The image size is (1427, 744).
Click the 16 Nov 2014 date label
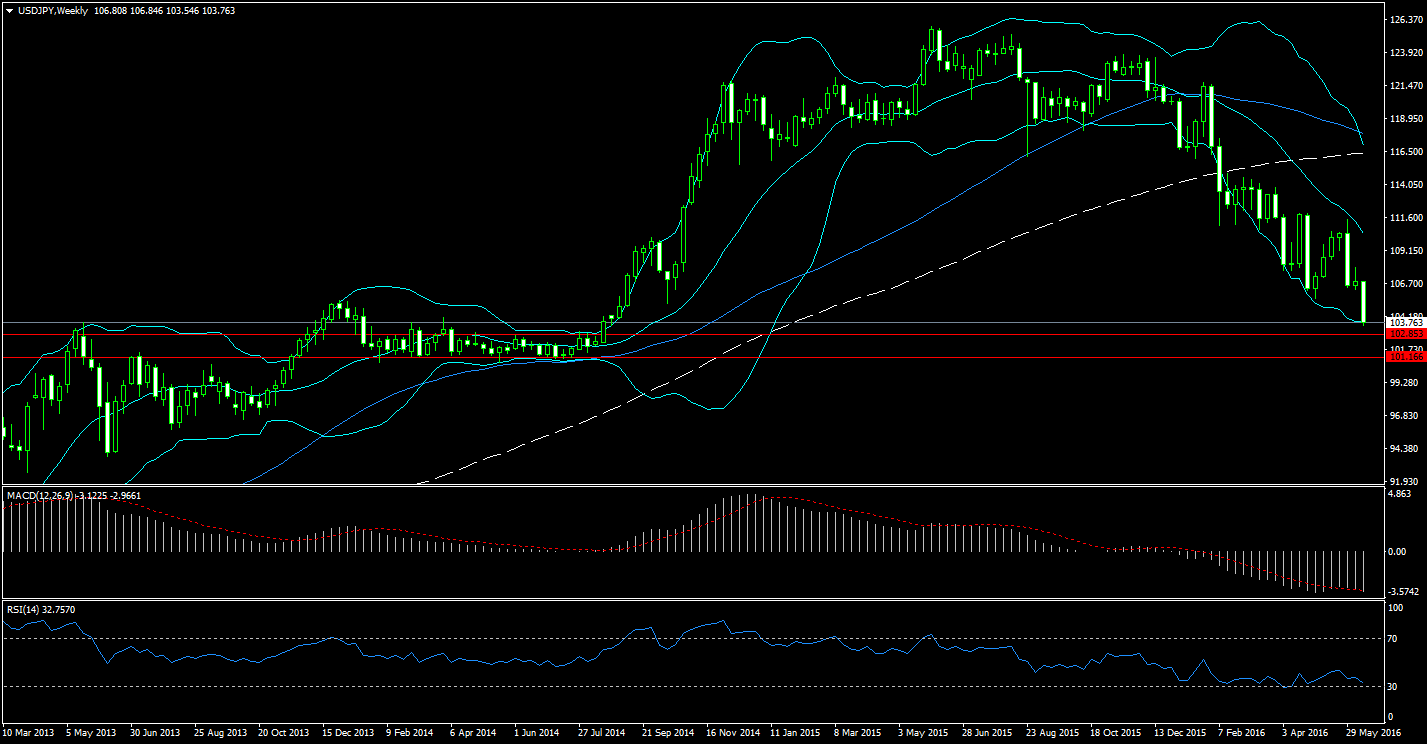pyautogui.click(x=734, y=733)
